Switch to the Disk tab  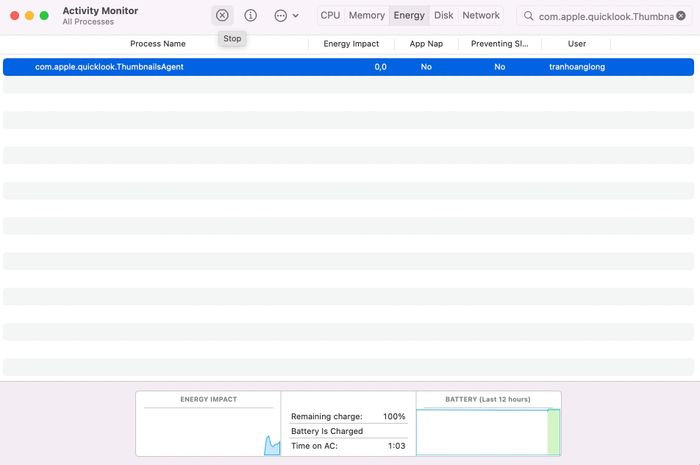click(443, 15)
